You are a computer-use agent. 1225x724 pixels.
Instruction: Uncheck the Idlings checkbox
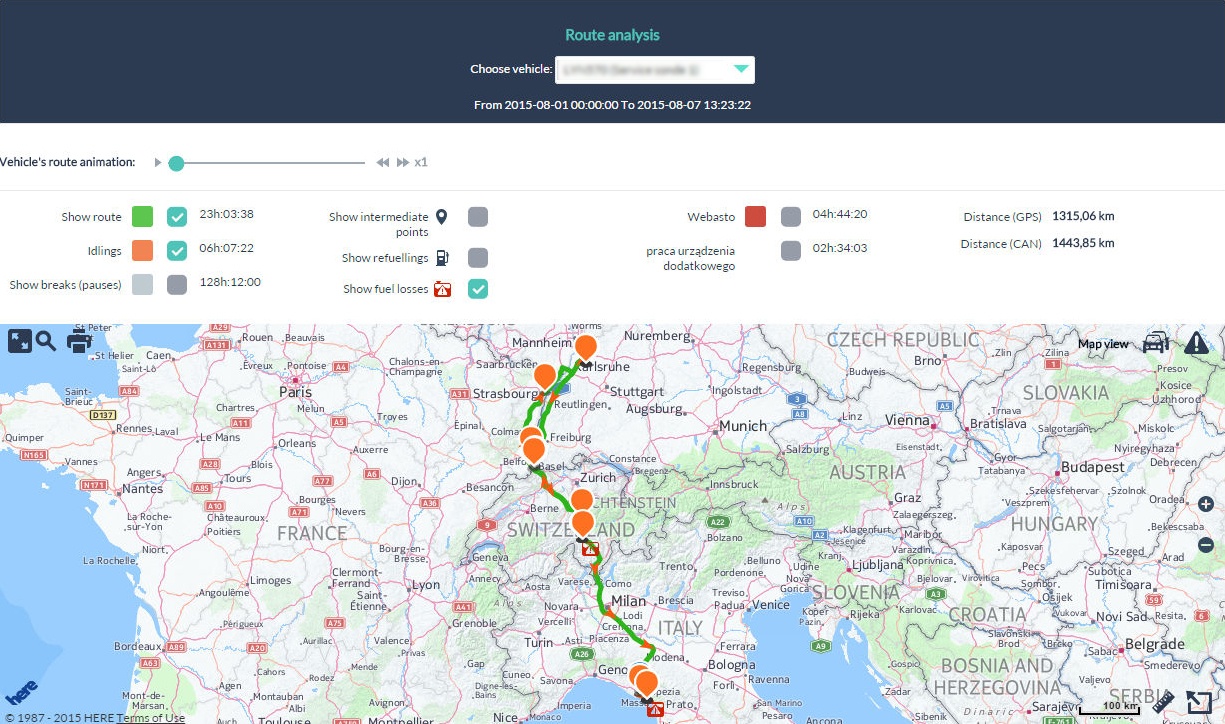177,251
